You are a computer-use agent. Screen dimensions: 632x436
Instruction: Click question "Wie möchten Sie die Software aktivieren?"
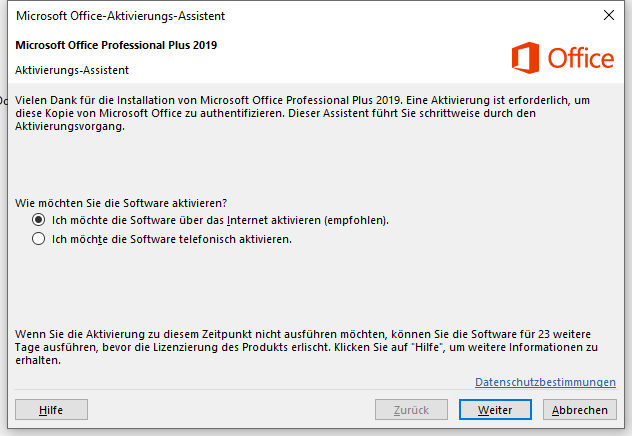pyautogui.click(x=121, y=202)
